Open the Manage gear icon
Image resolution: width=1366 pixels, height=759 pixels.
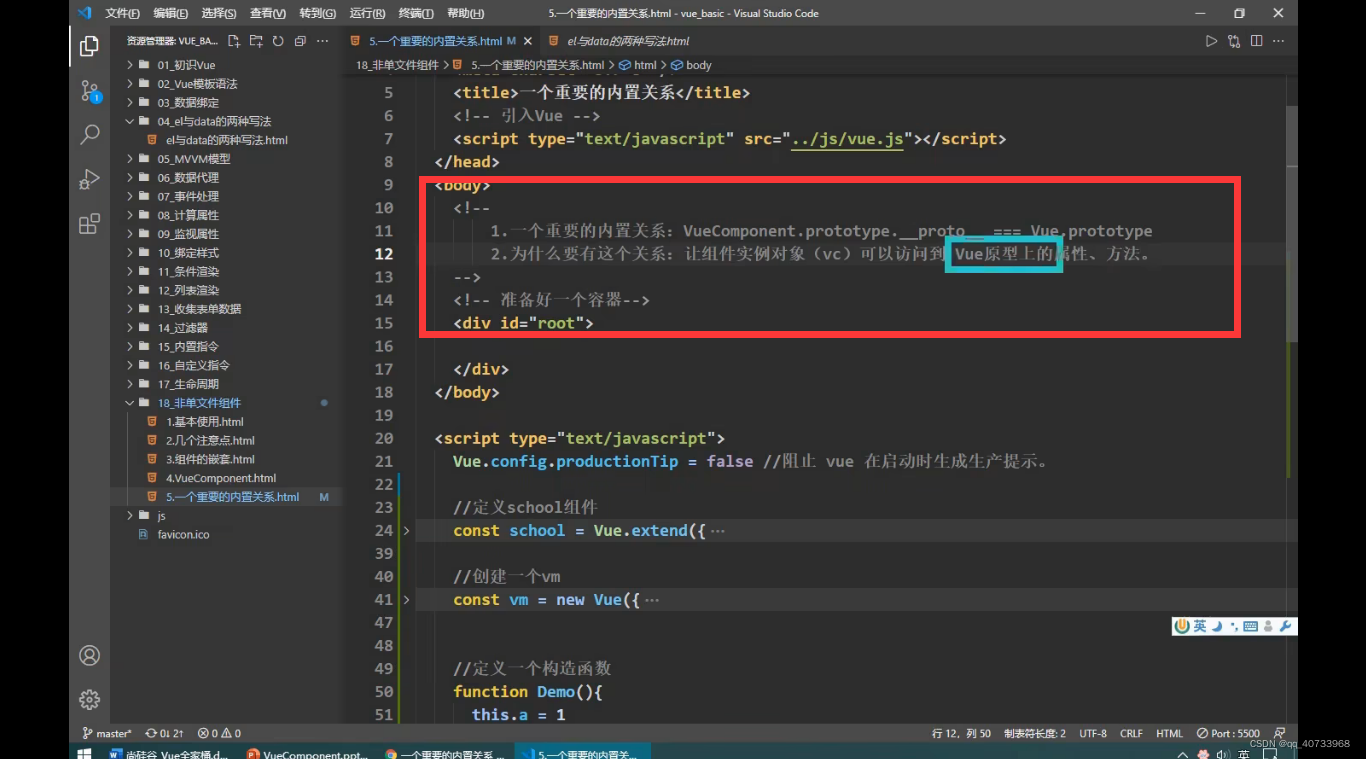coord(89,699)
